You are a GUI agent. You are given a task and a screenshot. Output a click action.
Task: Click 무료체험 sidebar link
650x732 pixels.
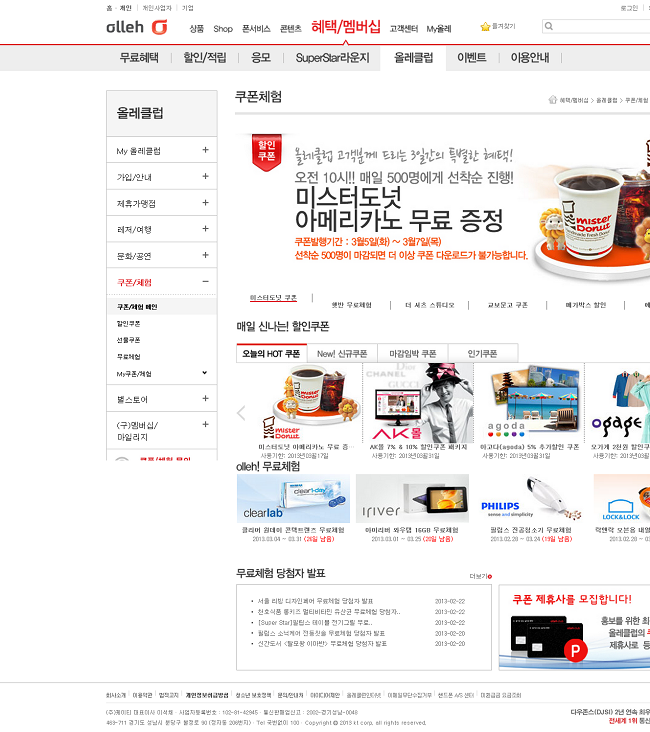pyautogui.click(x=128, y=357)
